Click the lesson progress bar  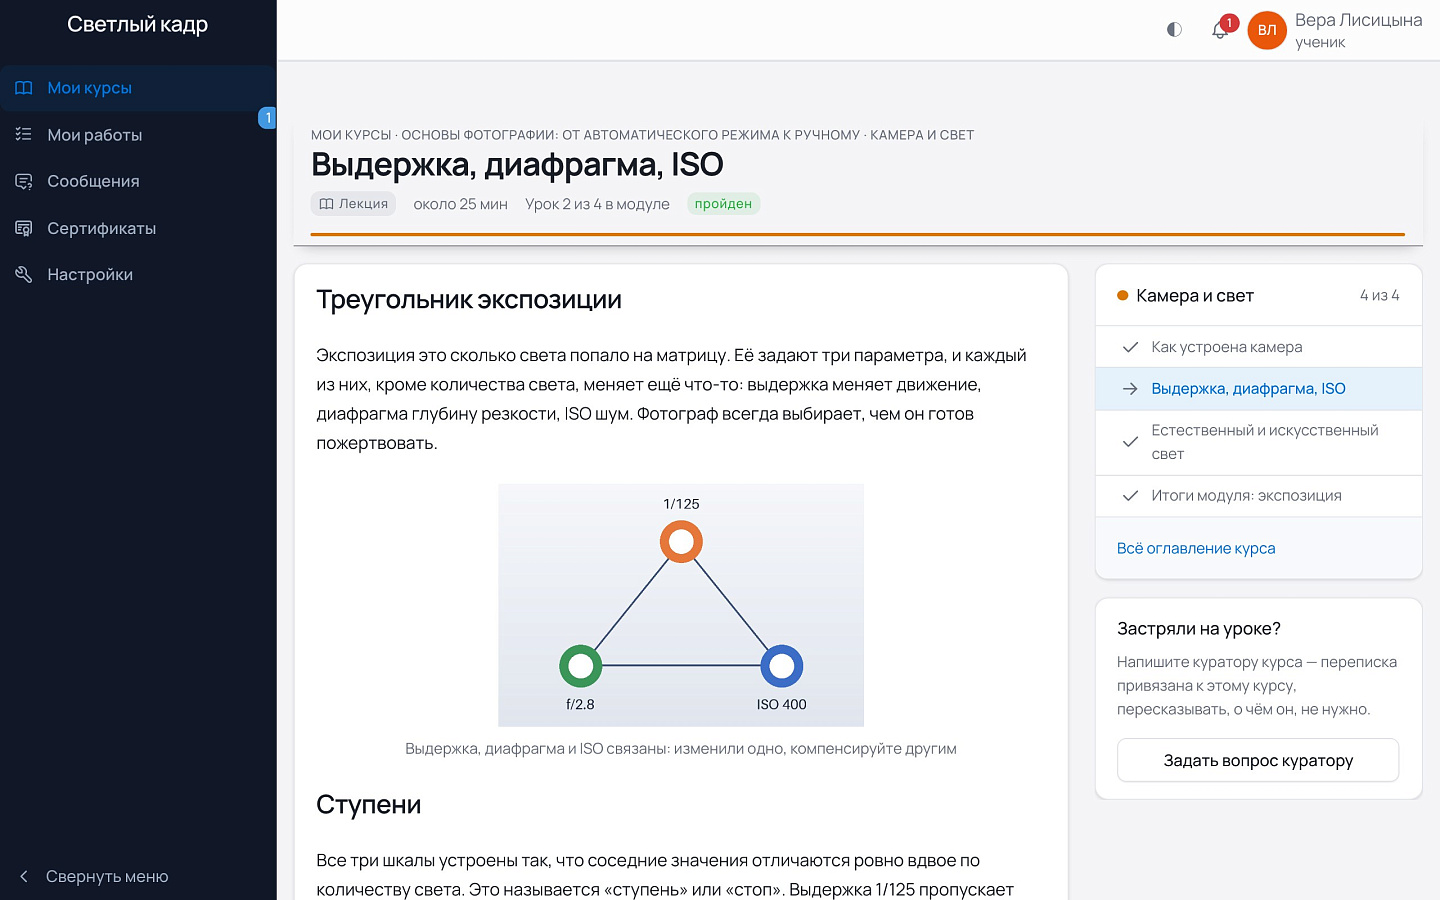(x=858, y=235)
